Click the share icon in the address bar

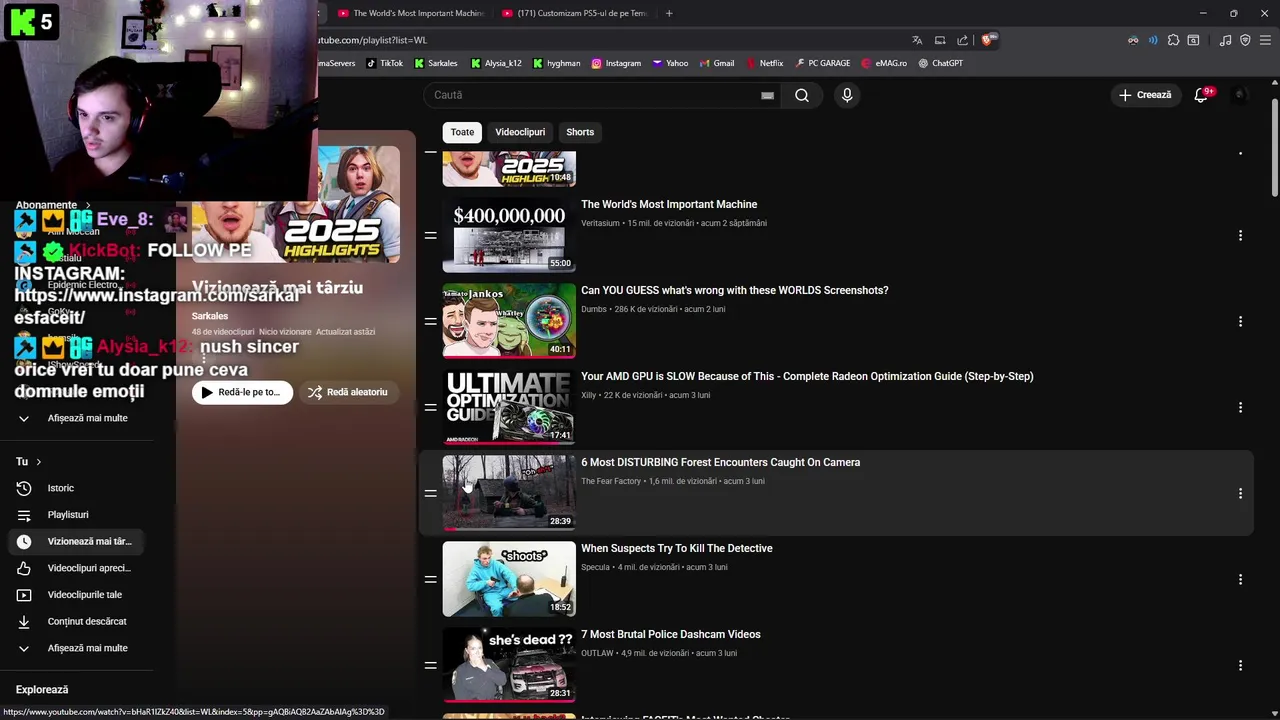962,40
